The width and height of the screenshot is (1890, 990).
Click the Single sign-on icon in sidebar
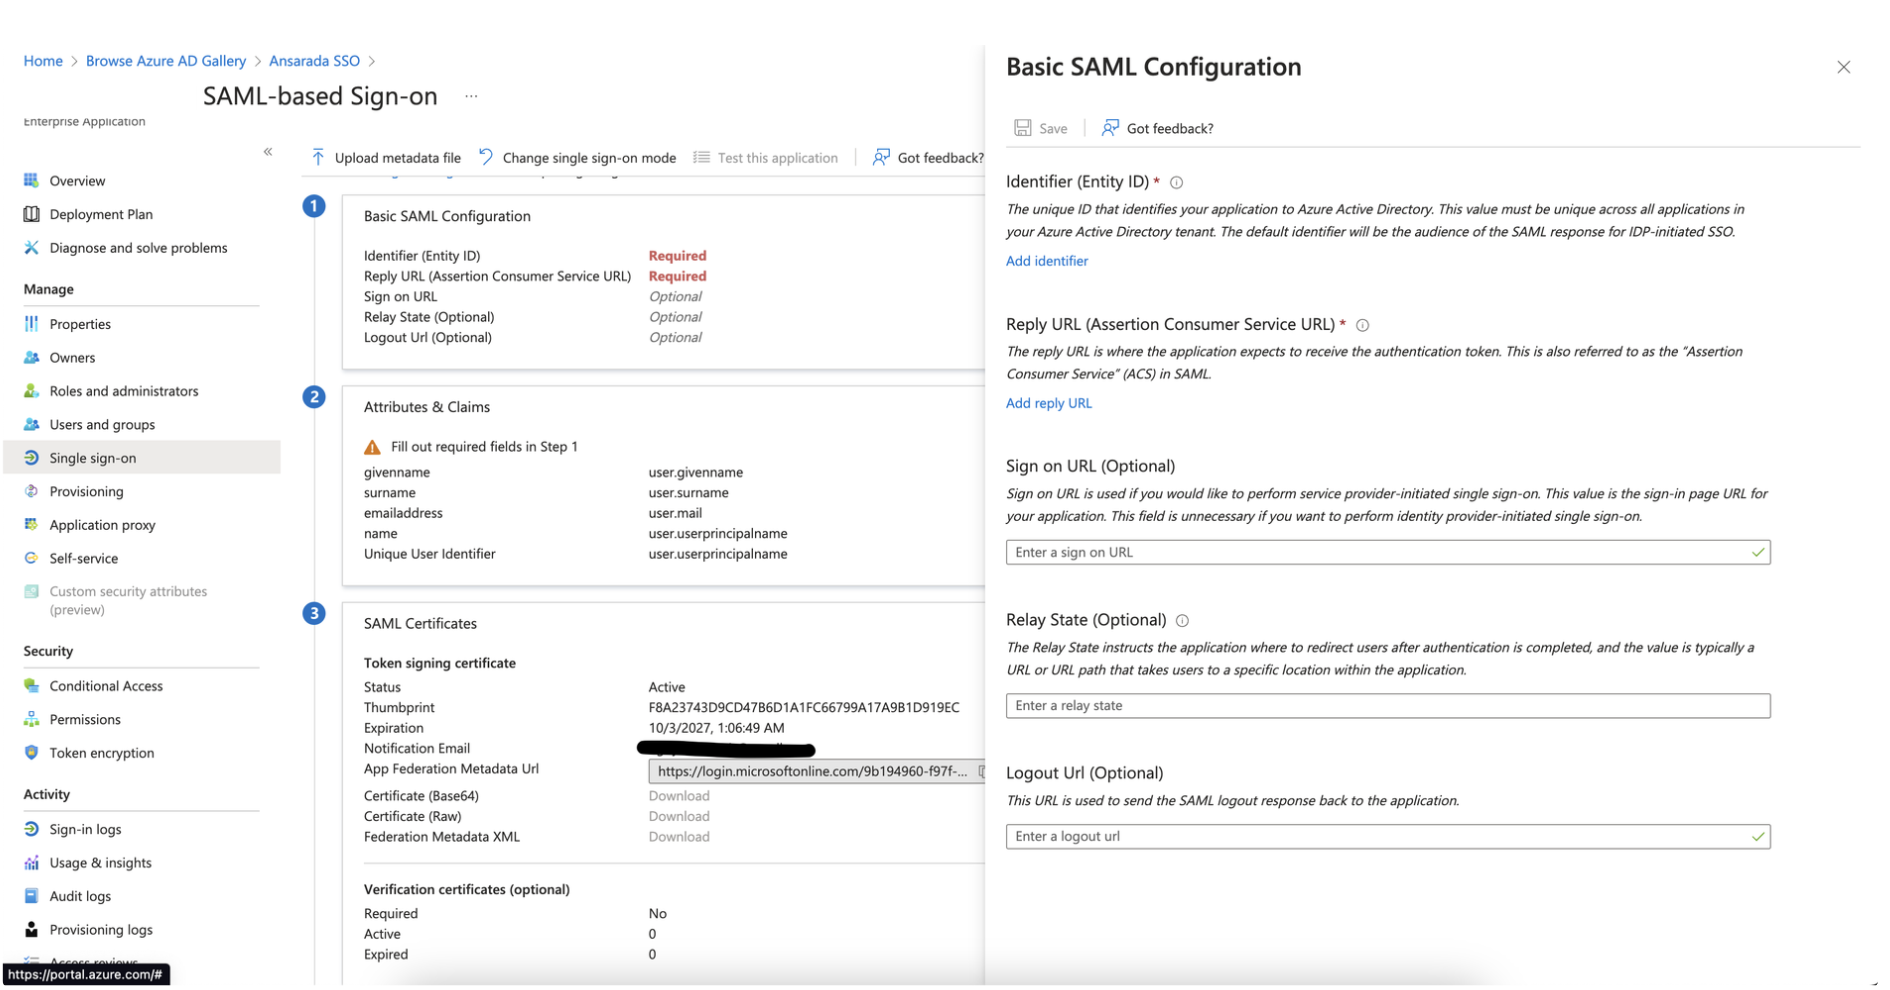tap(31, 458)
